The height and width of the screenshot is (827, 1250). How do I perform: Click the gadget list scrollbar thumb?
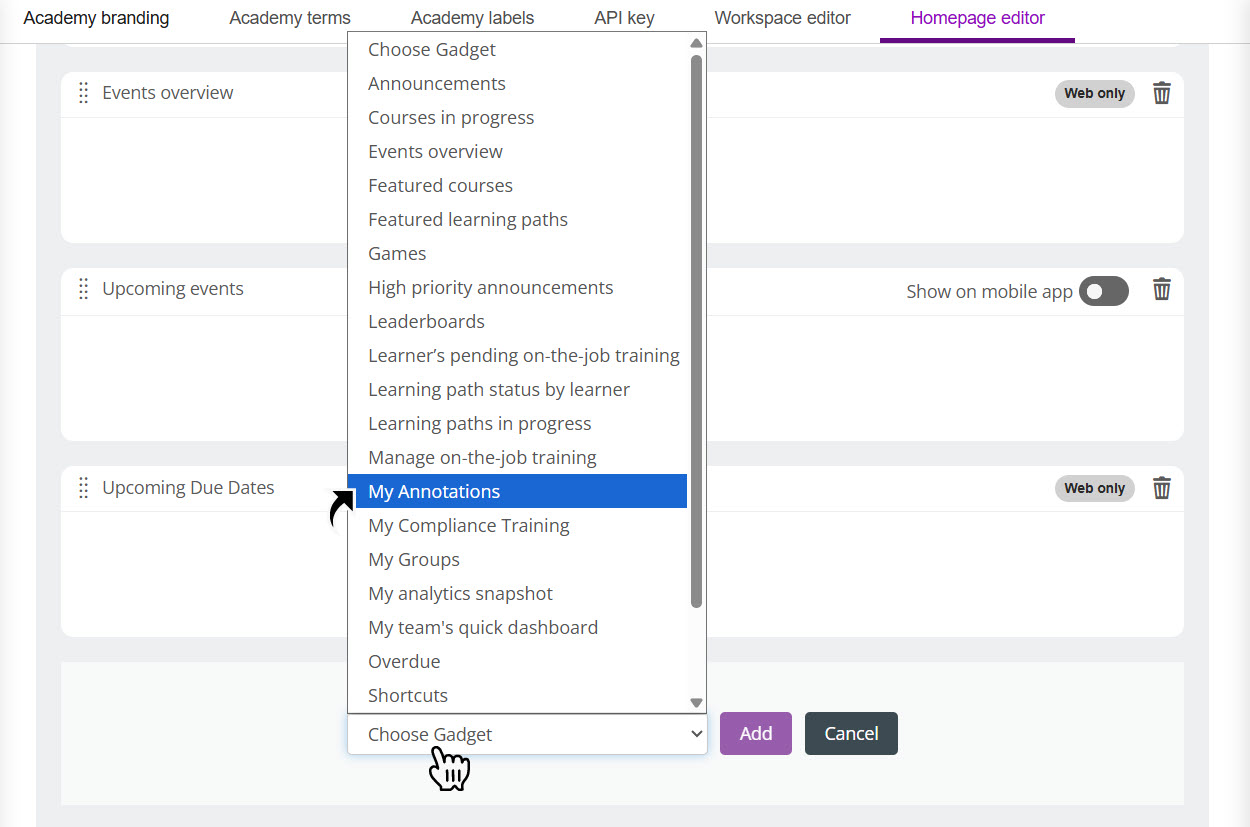(x=696, y=330)
